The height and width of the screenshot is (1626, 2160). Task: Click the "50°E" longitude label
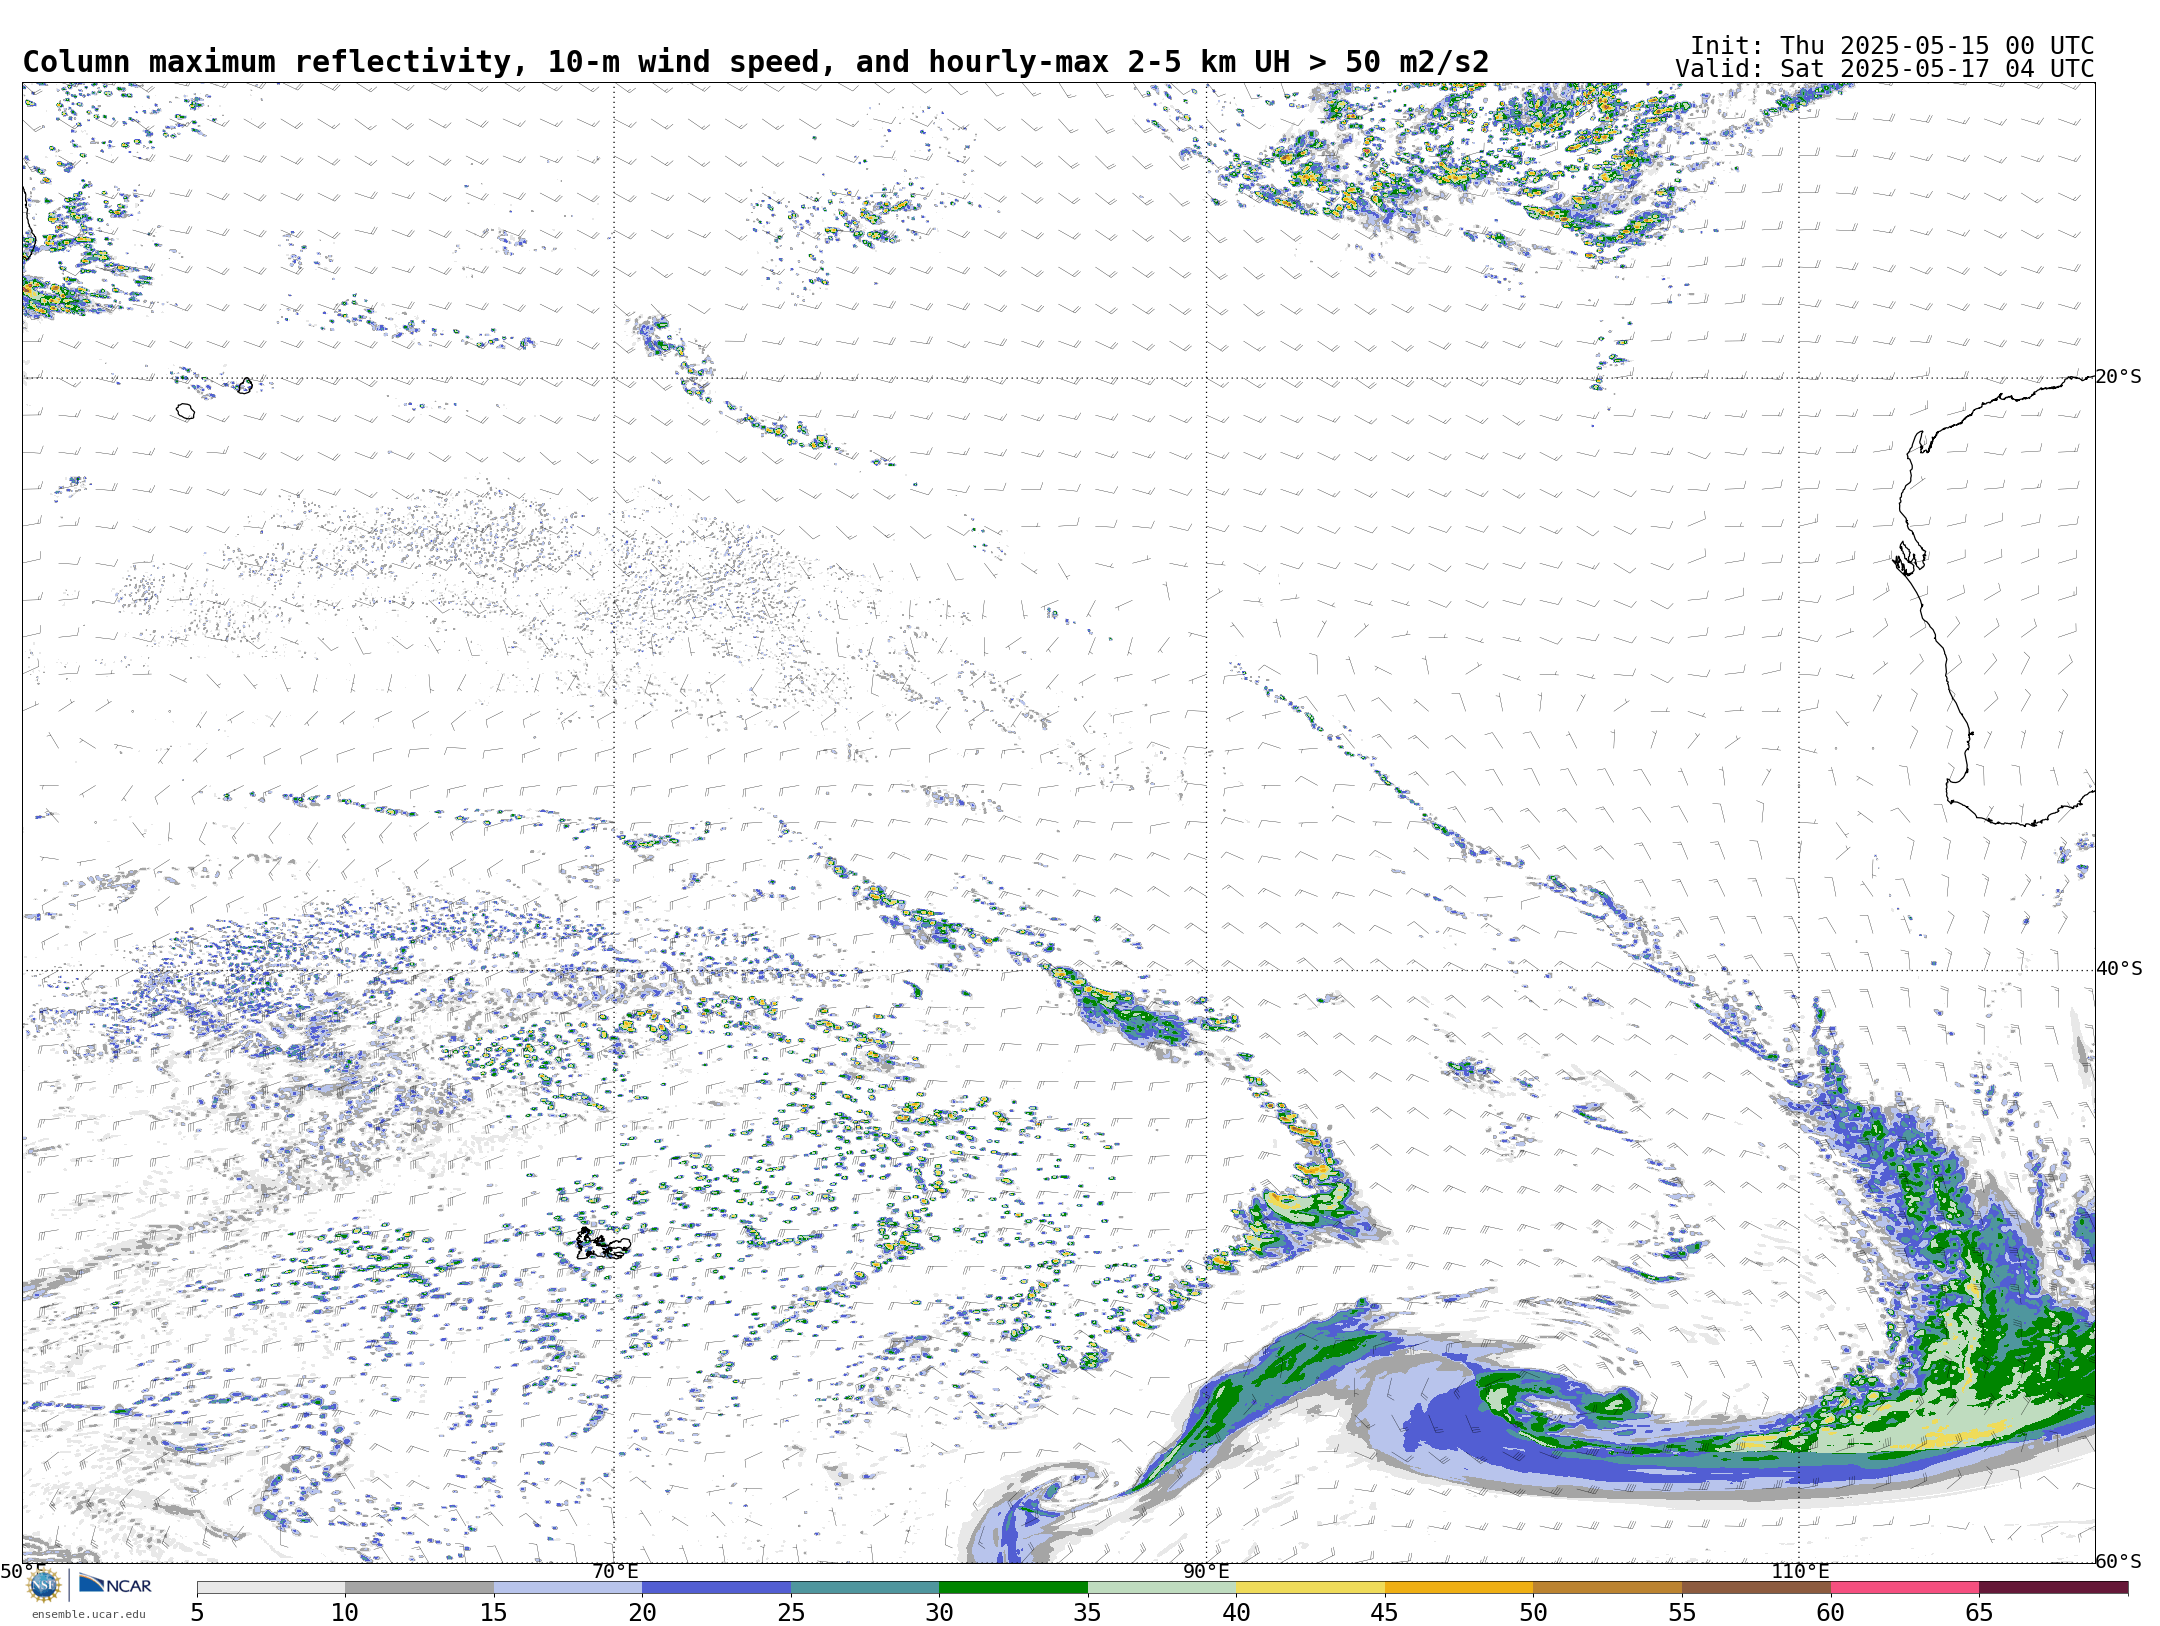(23, 1571)
